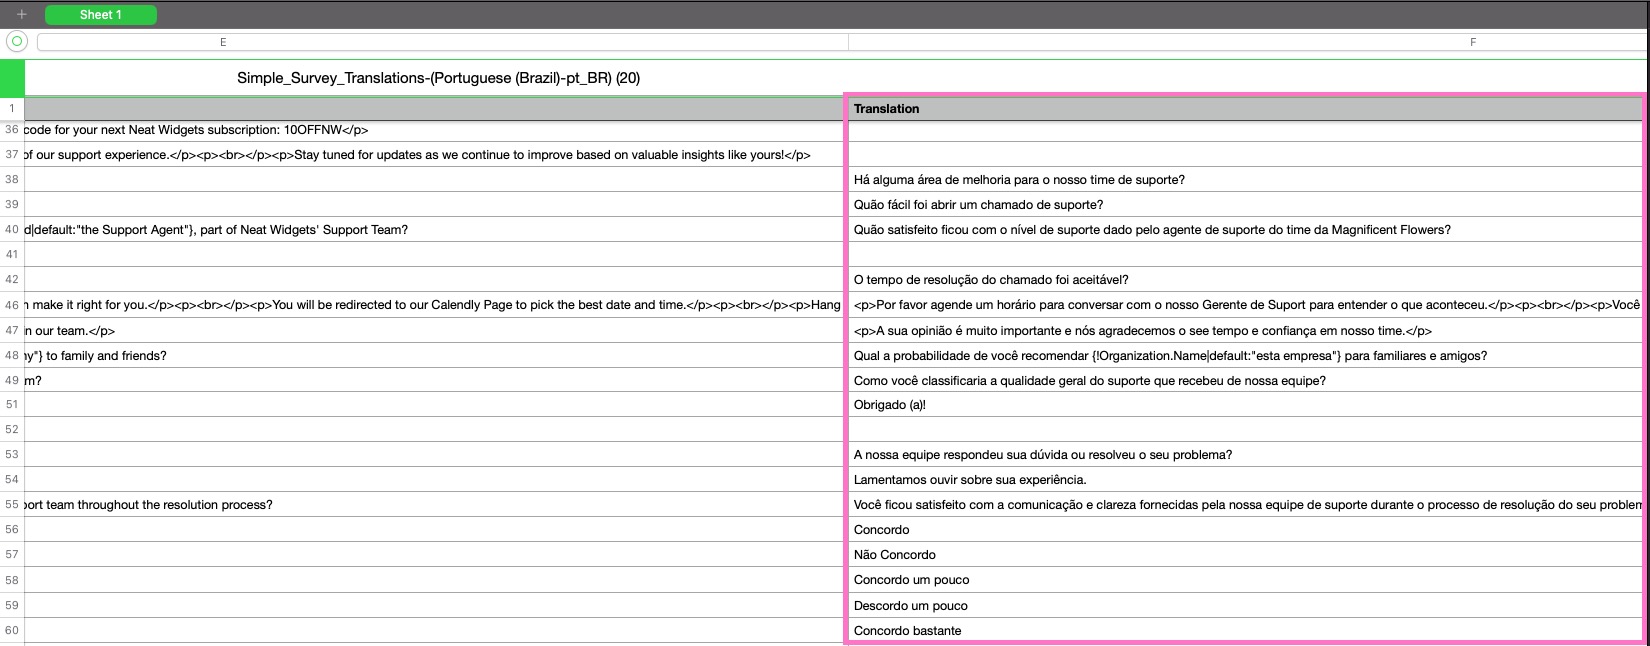
Task: Click the table title Simple_Survey_Translations
Action: coord(439,78)
